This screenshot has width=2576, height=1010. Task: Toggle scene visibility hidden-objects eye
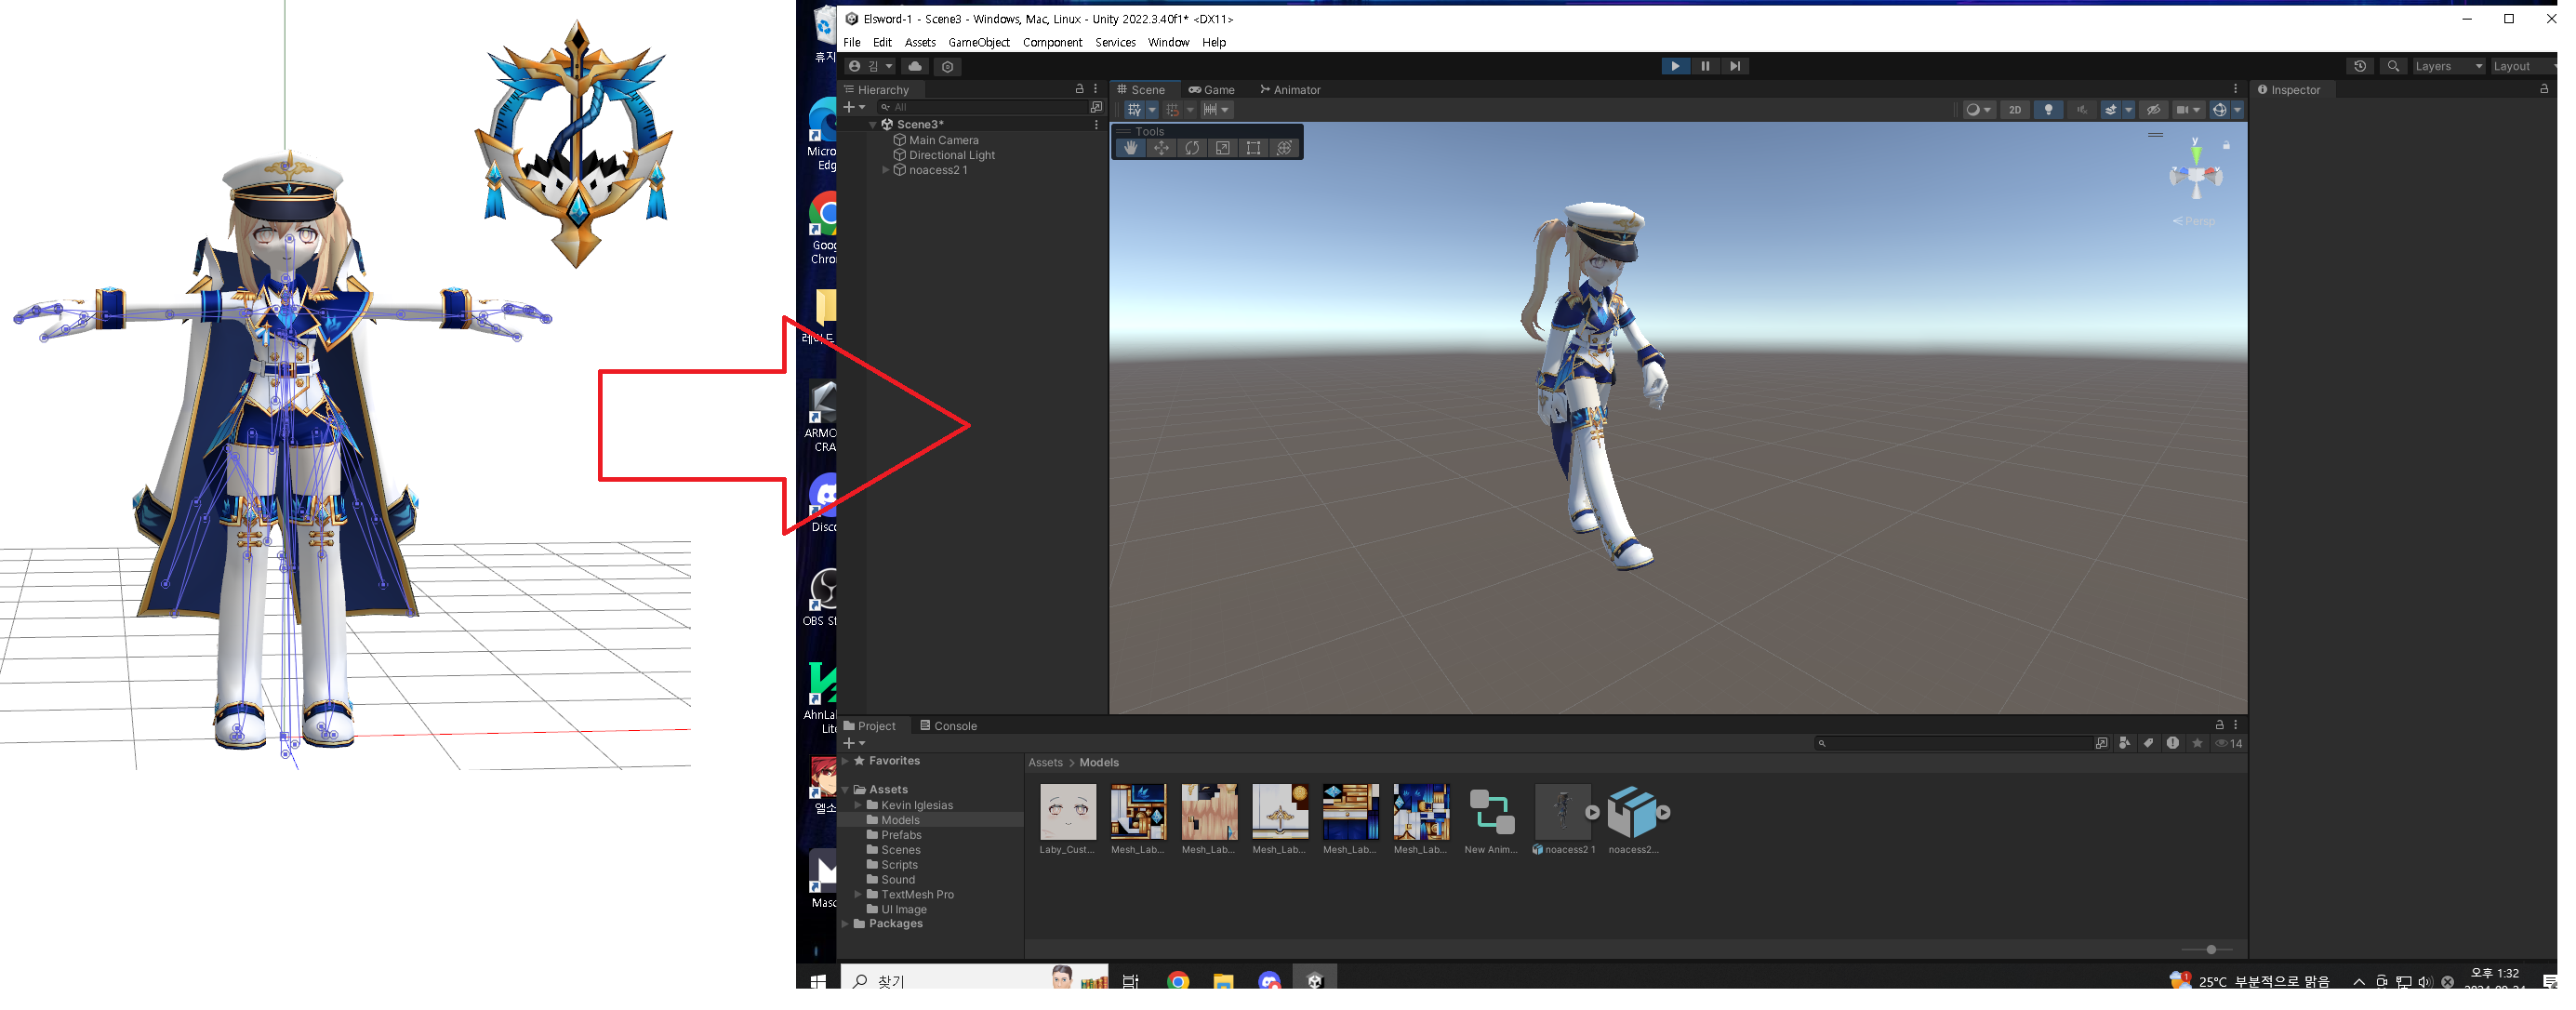click(2153, 110)
